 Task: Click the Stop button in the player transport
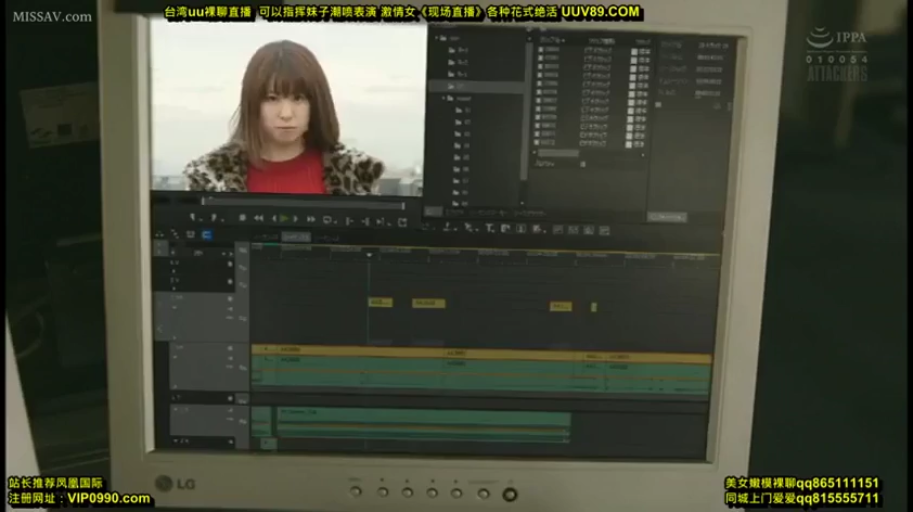(x=243, y=217)
